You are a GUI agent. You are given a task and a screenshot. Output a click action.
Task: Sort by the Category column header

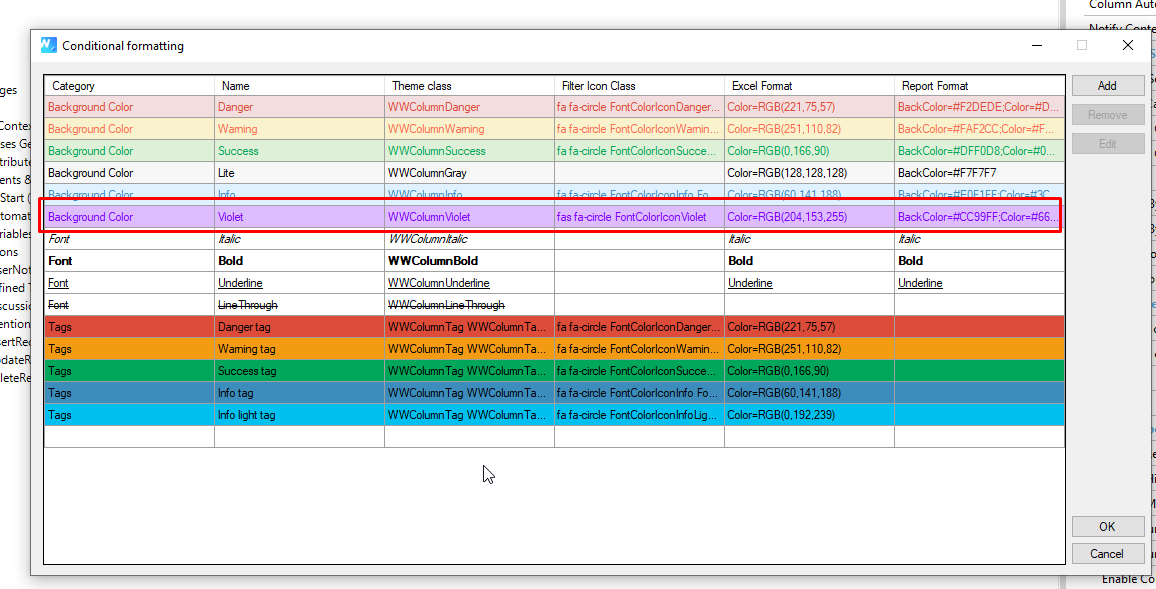click(x=129, y=86)
